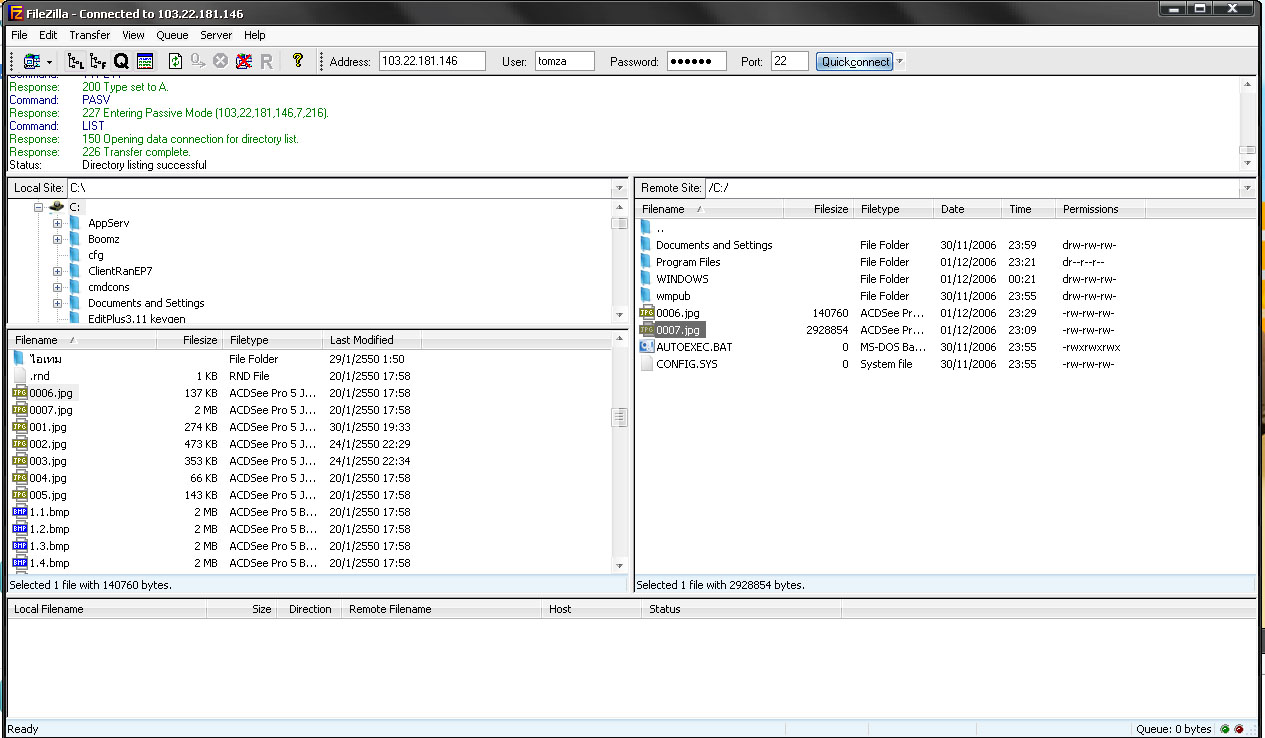Click the Process Queue toolbar icon
Screen dimensions: 1265x738
click(198, 61)
